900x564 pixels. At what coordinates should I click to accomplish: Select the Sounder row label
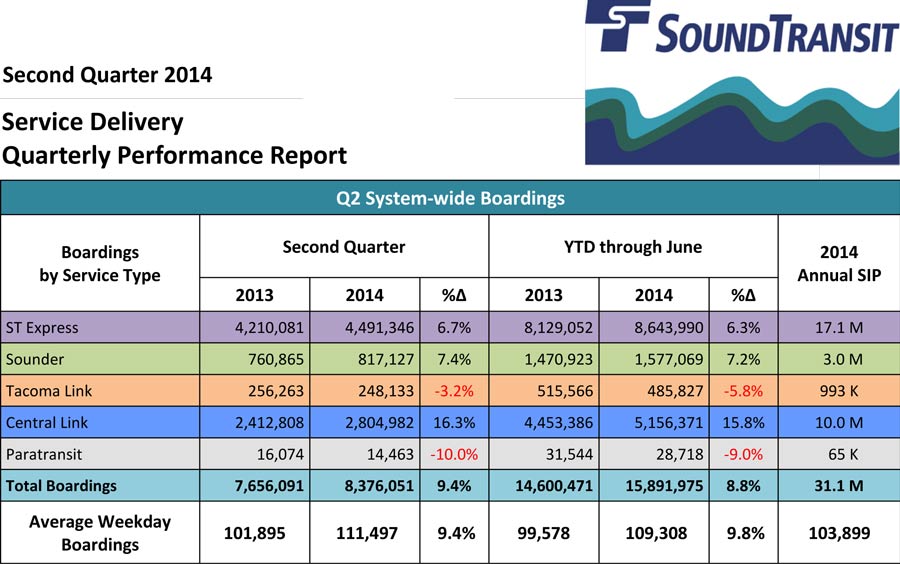coord(35,358)
